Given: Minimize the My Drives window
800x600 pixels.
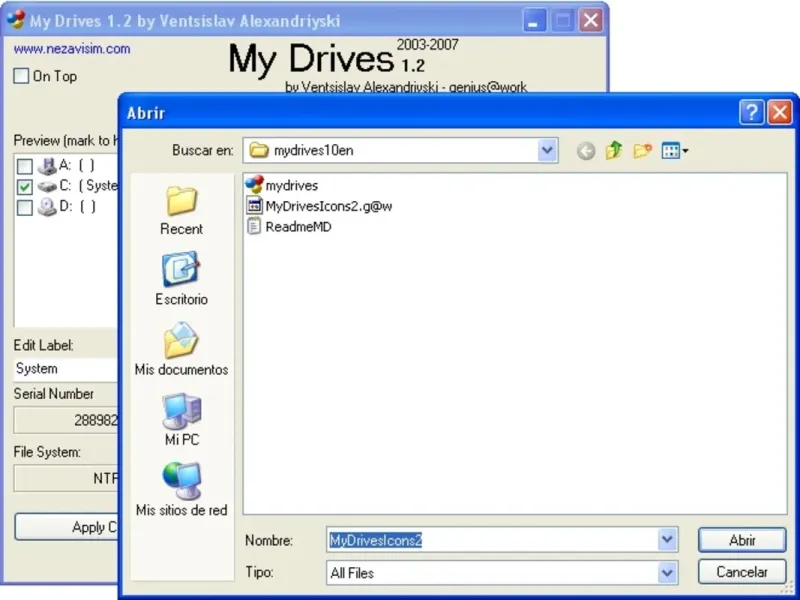Looking at the screenshot, I should [x=534, y=21].
